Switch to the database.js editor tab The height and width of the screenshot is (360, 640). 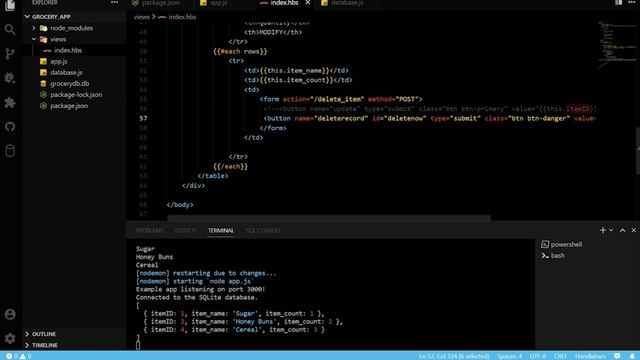pos(347,3)
